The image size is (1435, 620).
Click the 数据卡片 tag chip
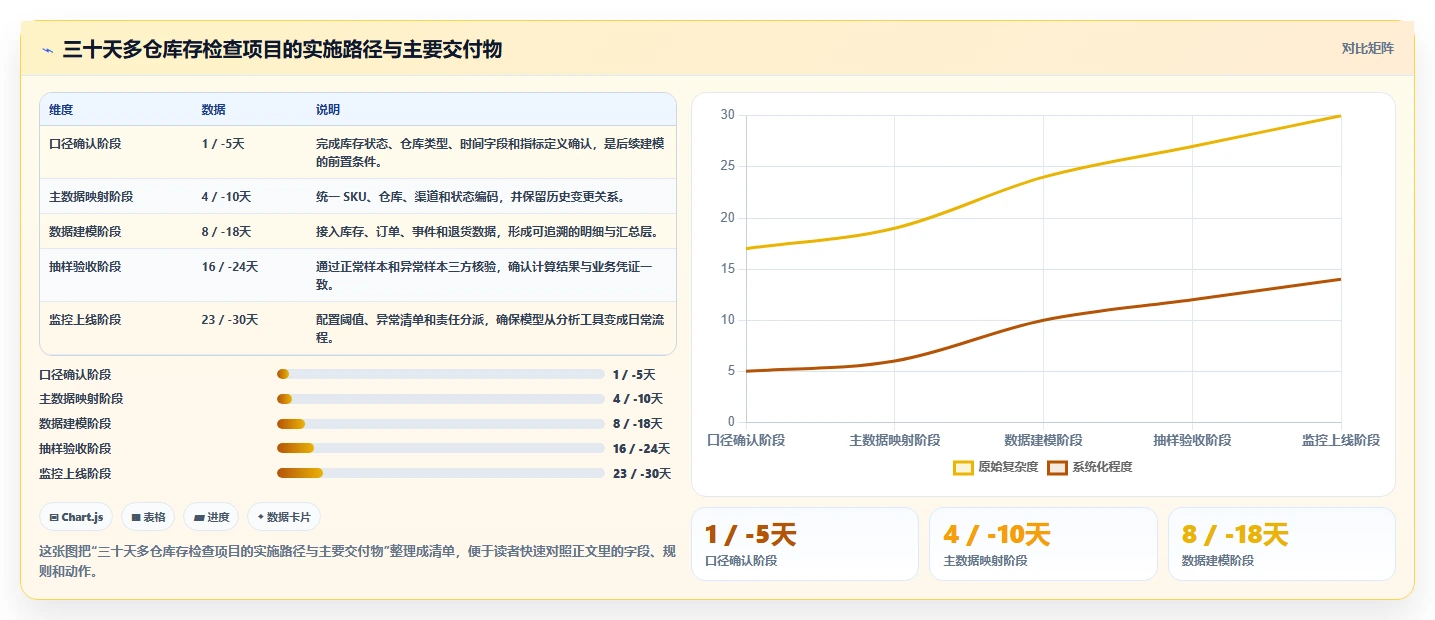pyautogui.click(x=284, y=517)
